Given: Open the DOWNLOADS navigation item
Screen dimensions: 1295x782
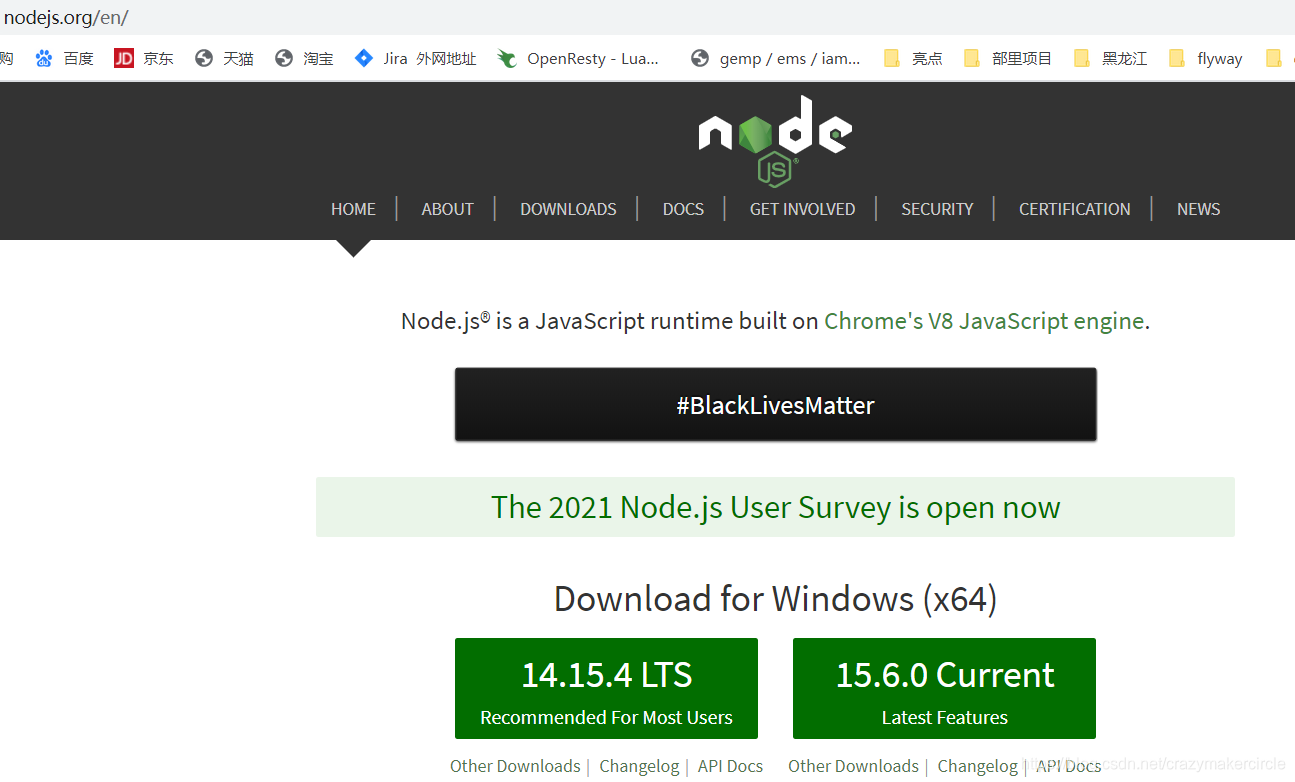Looking at the screenshot, I should pyautogui.click(x=568, y=208).
